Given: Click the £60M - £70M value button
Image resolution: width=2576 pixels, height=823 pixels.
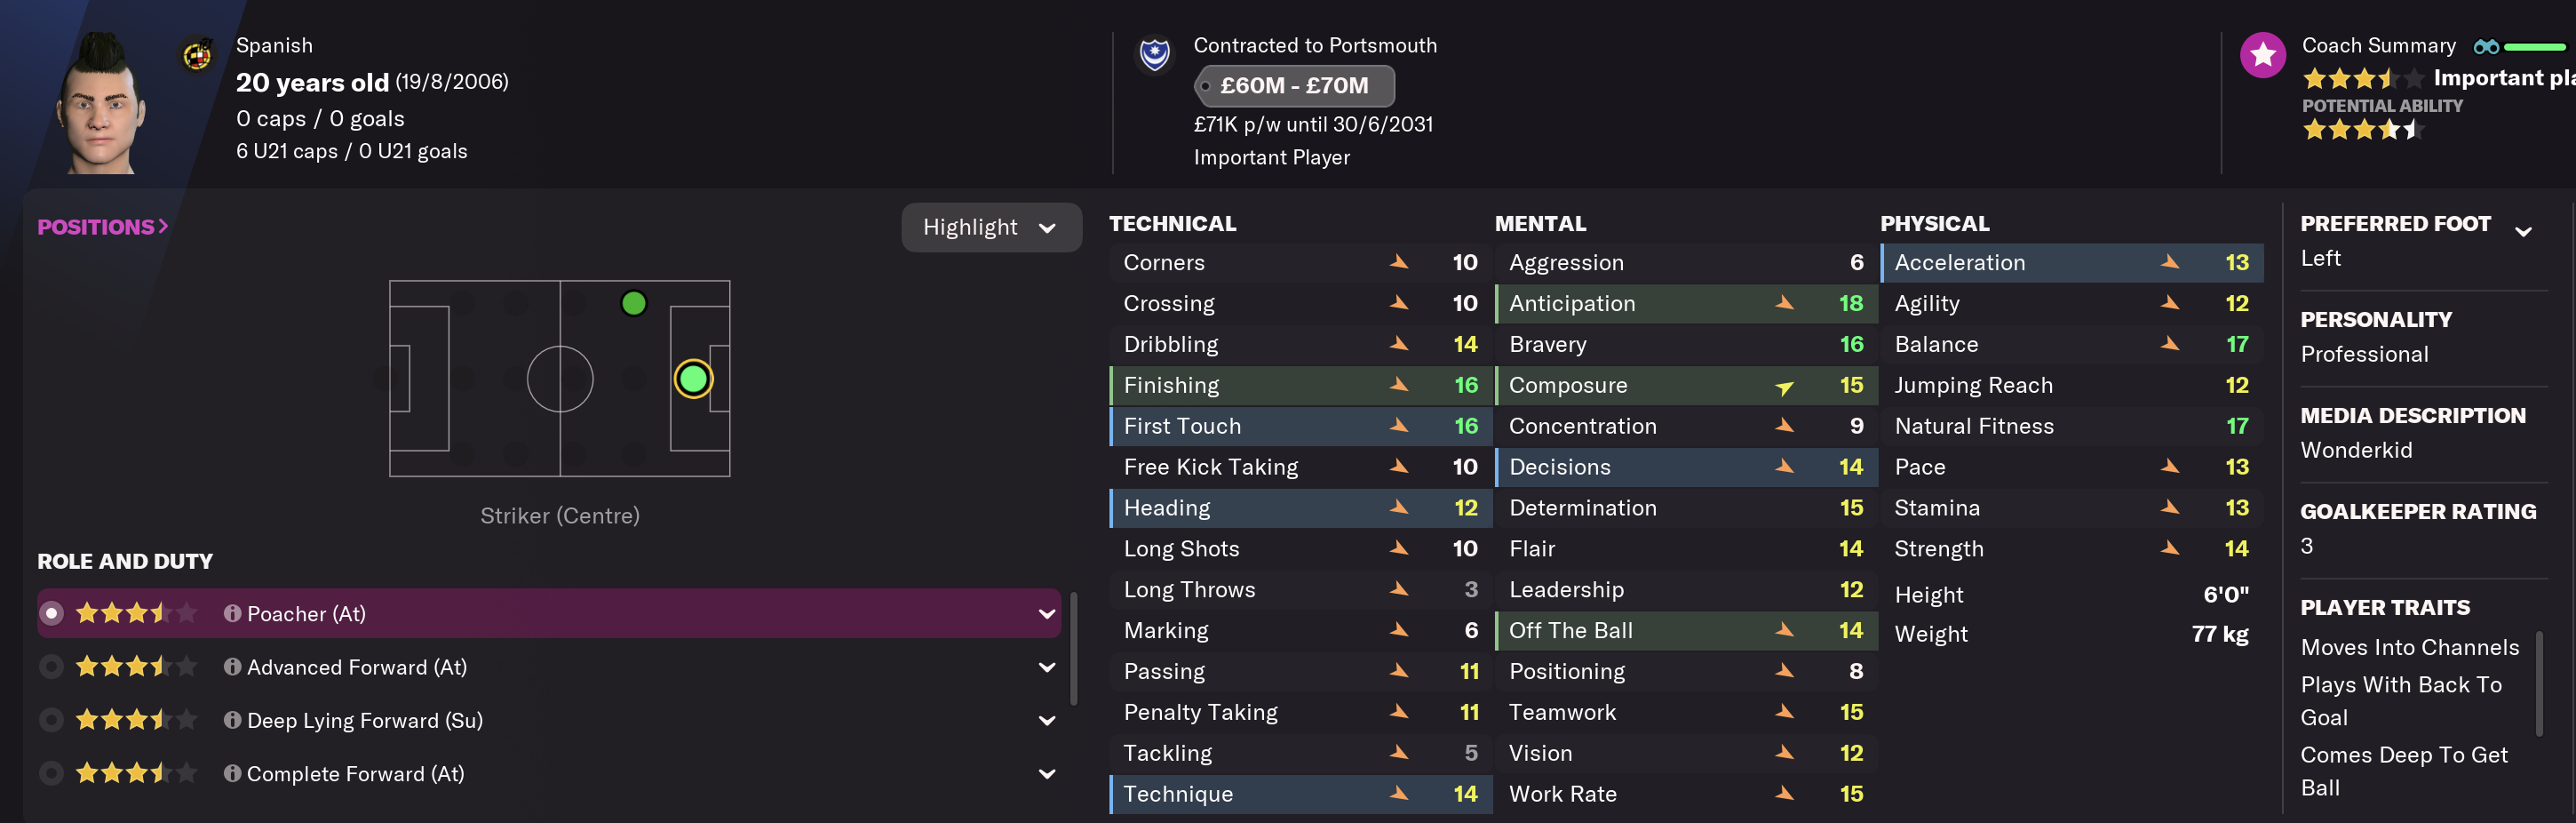Looking at the screenshot, I should (x=1294, y=86).
